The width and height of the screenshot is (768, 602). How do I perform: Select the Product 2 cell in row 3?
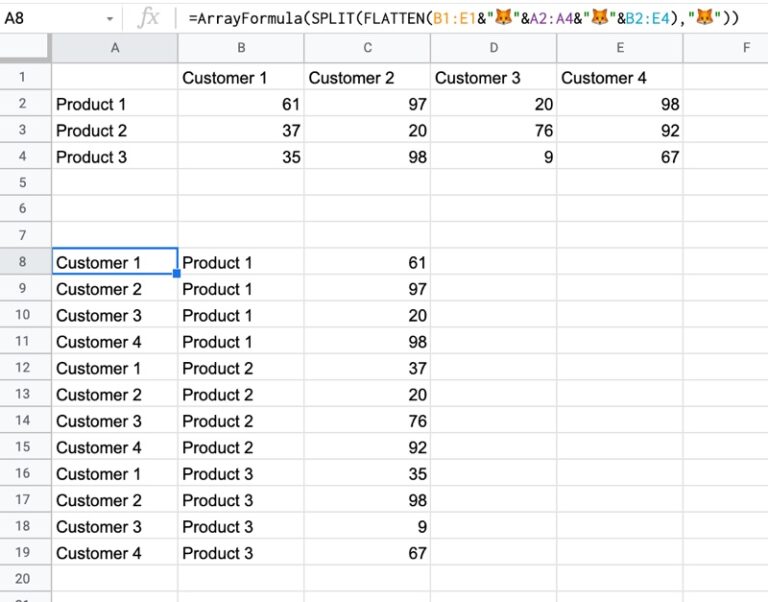click(x=114, y=131)
